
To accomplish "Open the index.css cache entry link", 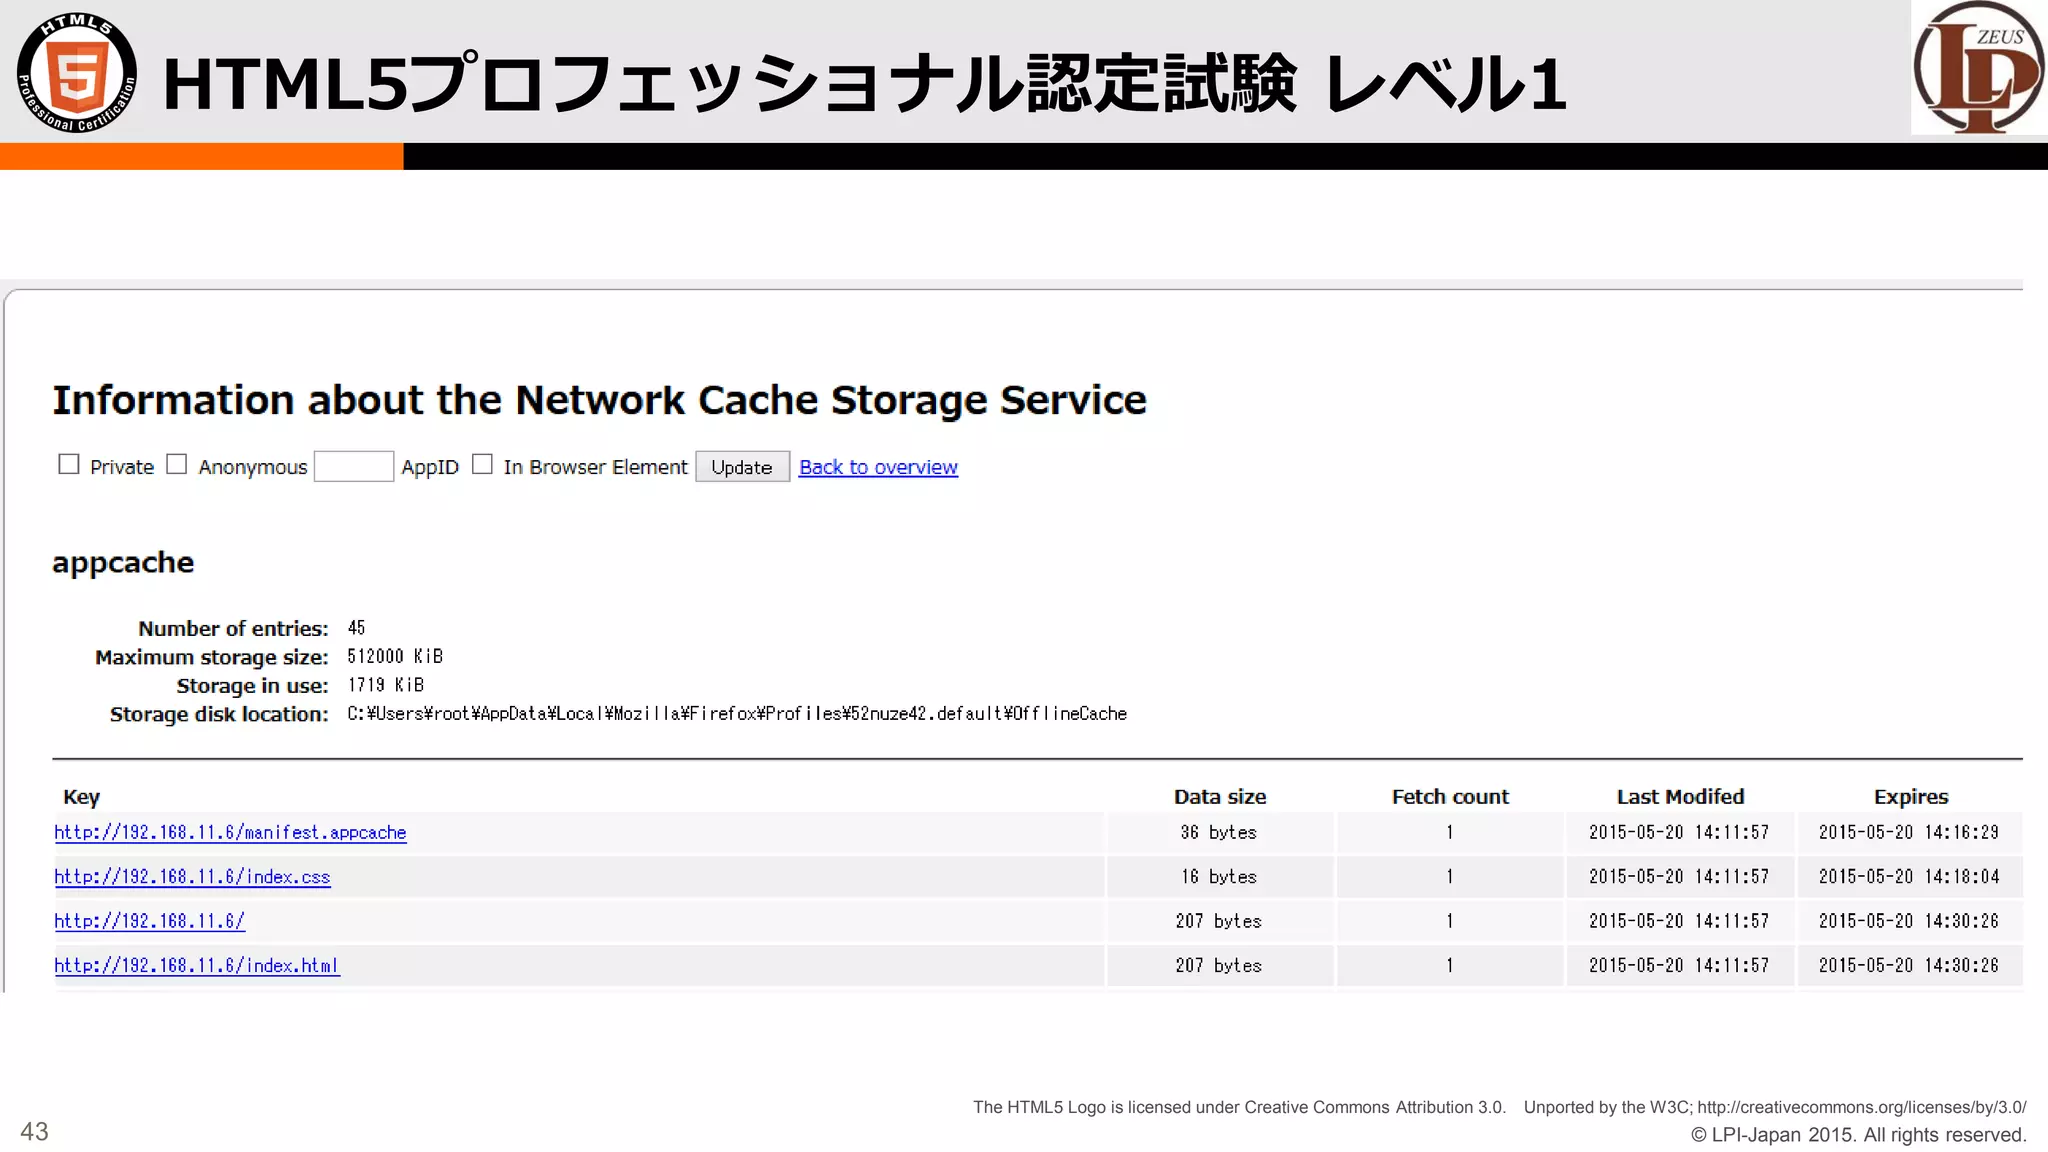I will (192, 877).
